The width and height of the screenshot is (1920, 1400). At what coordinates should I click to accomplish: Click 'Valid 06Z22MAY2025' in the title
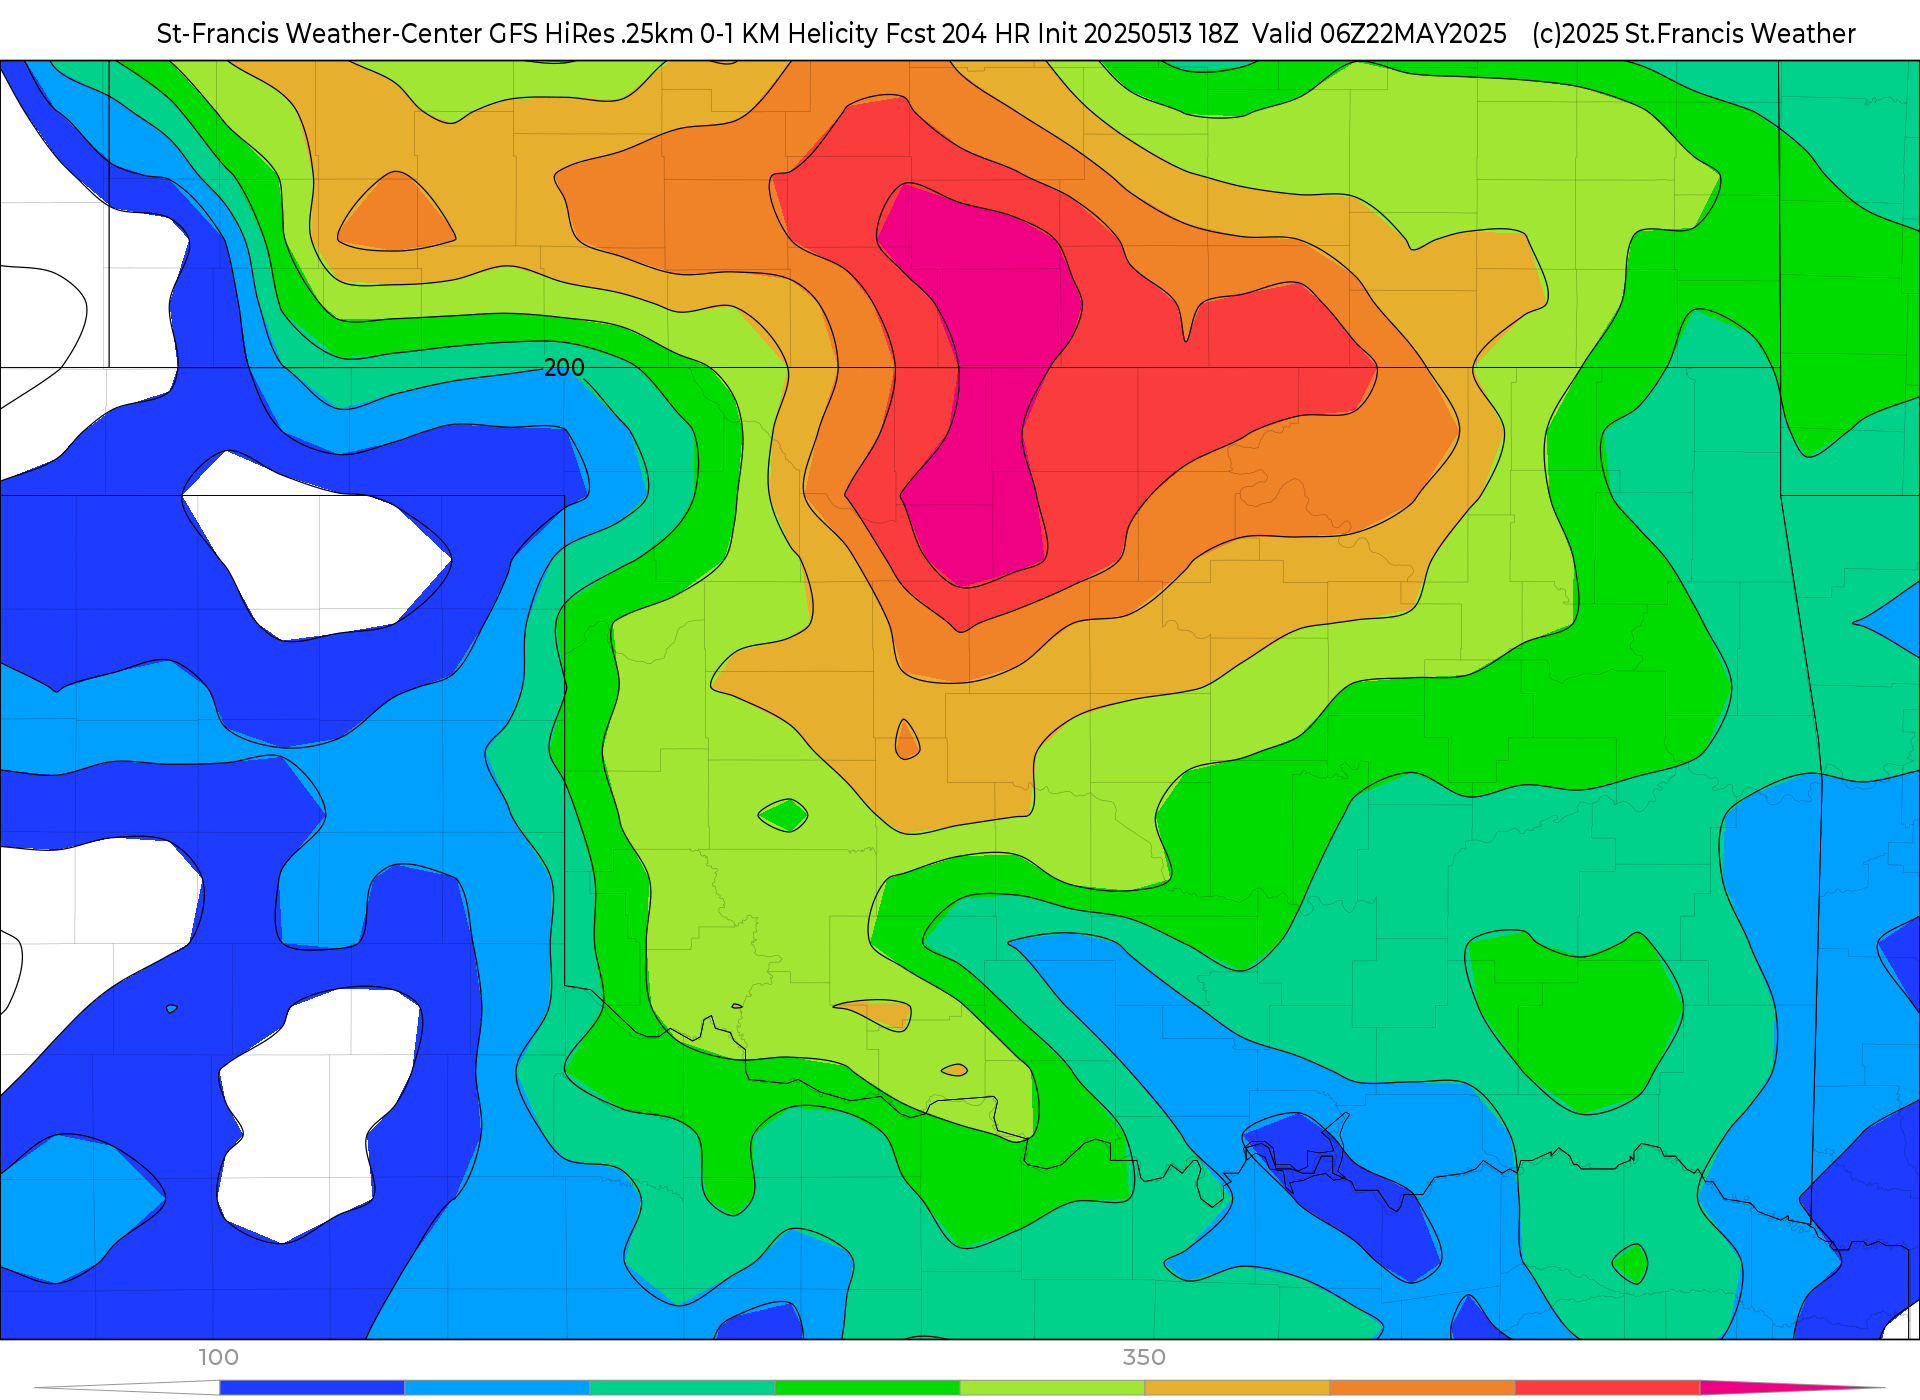click(1379, 34)
